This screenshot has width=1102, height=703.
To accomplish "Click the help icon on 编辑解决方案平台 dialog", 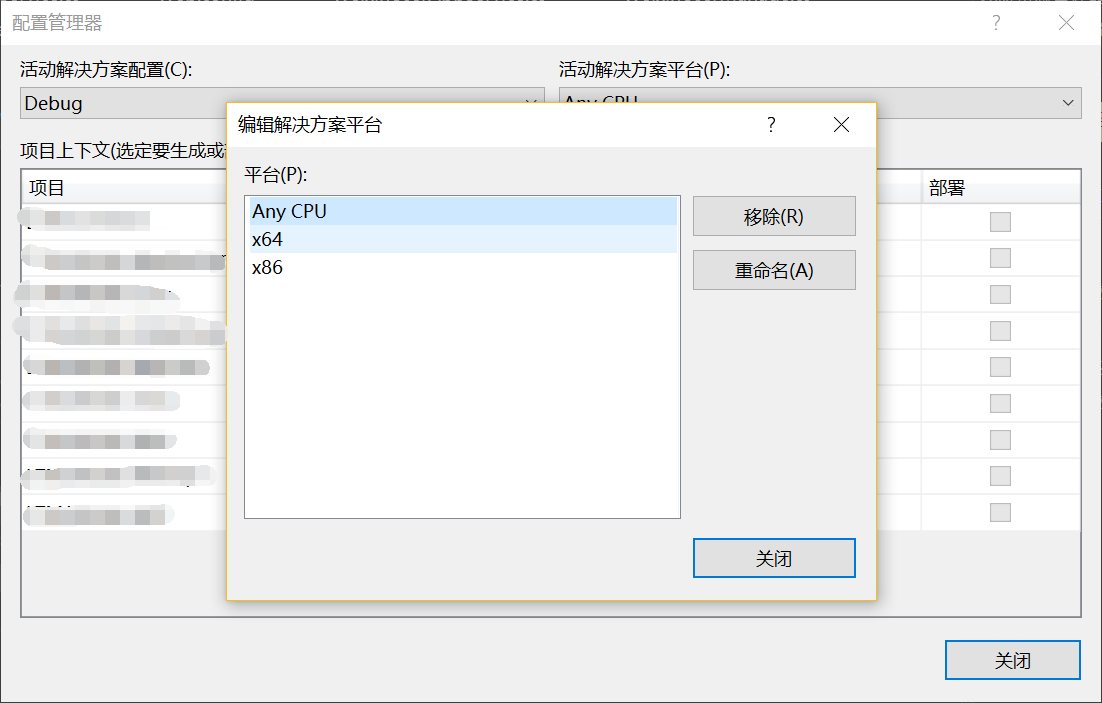I will [771, 125].
